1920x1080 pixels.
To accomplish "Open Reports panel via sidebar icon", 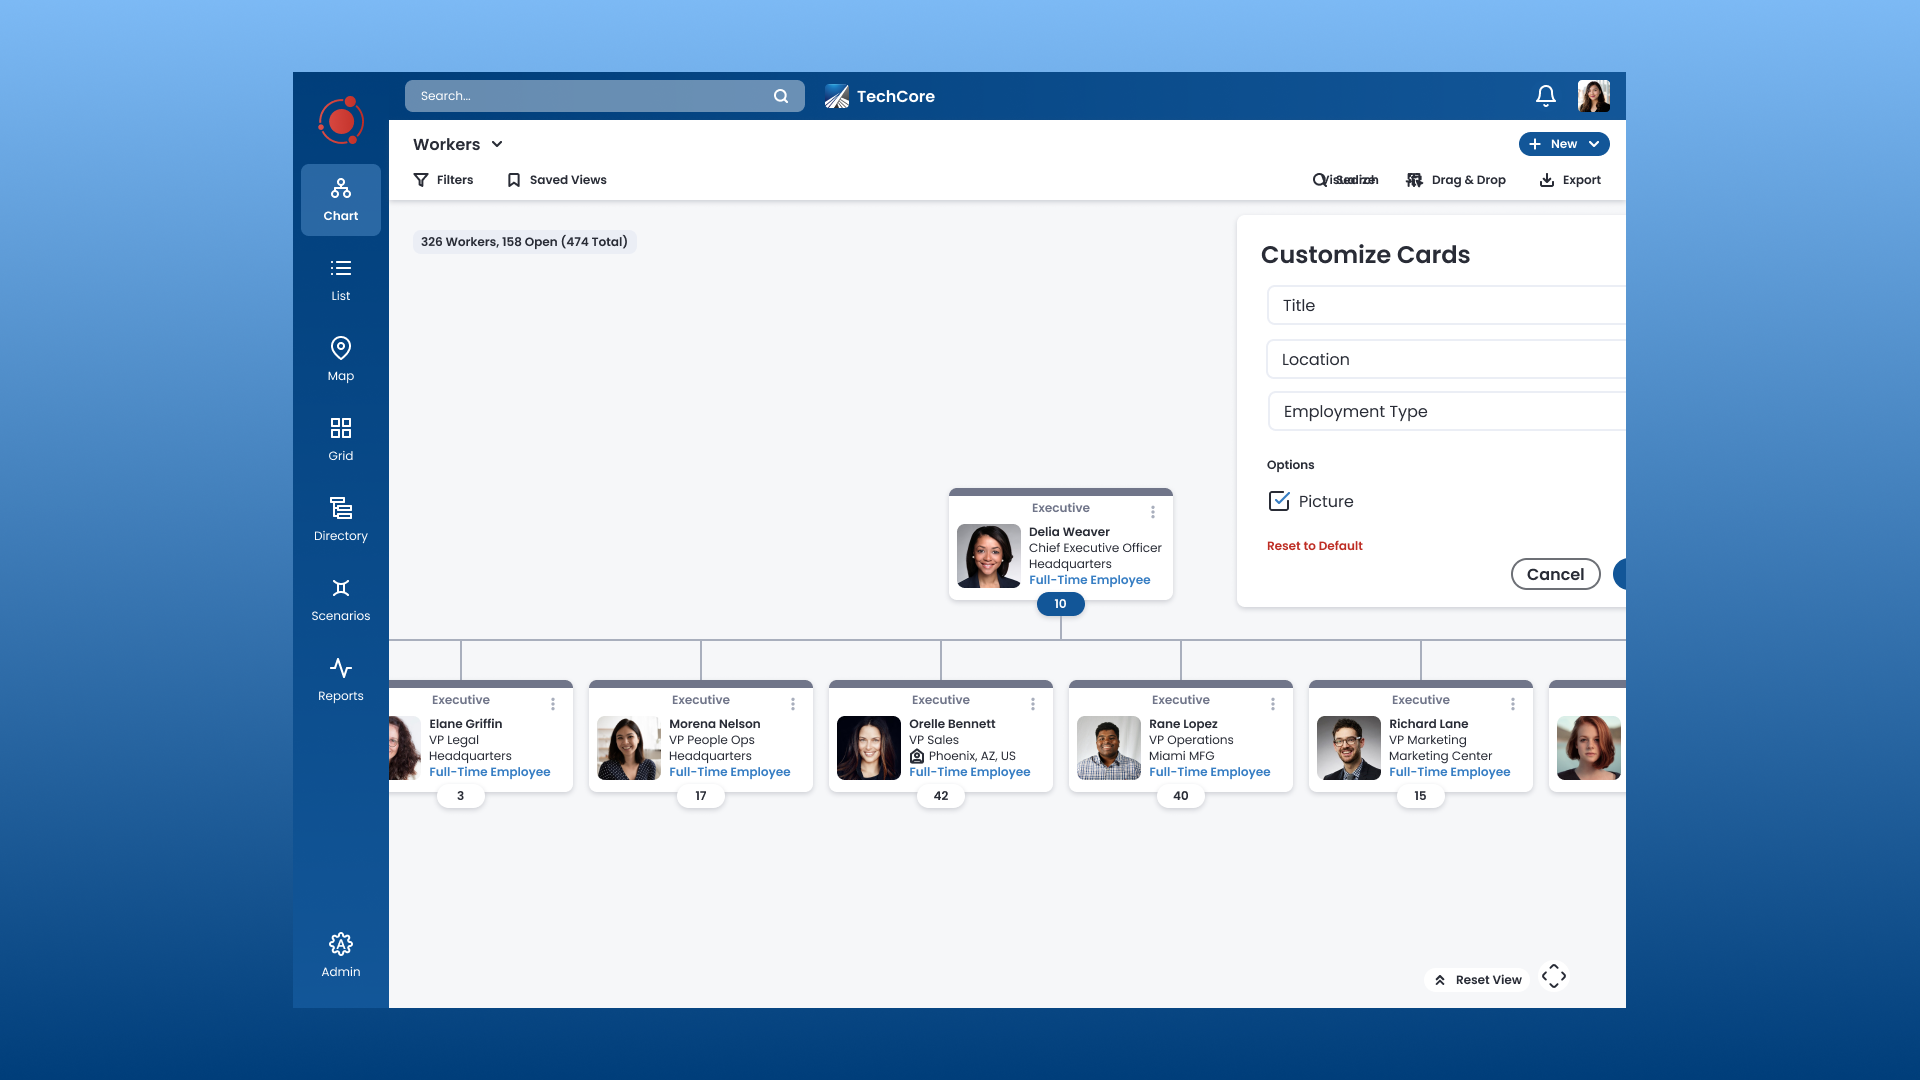I will click(340, 678).
